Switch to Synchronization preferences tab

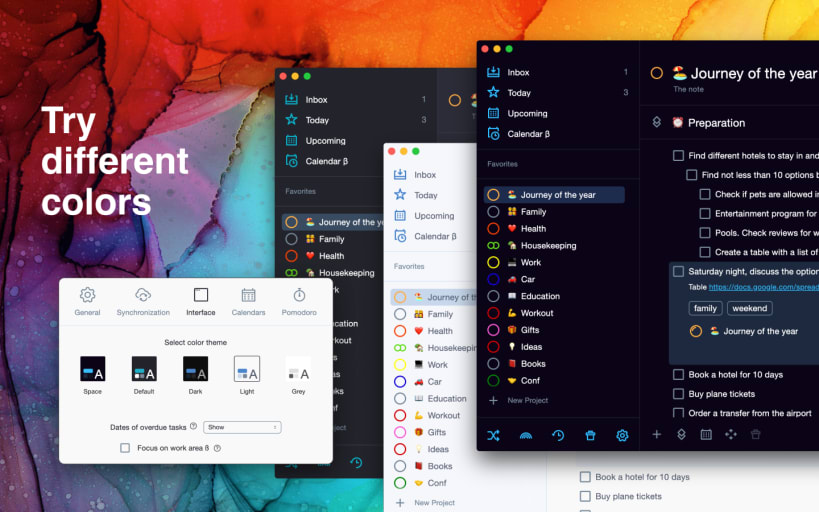point(143,302)
